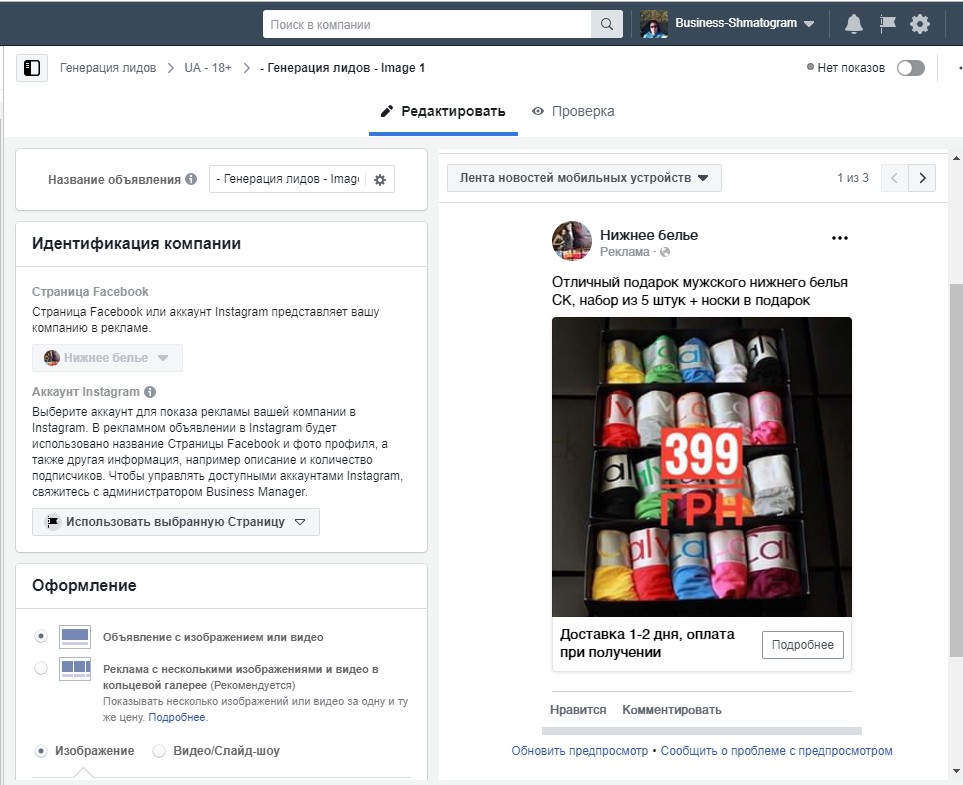Click the single image ad format icon
This screenshot has height=785, width=963.
pos(75,637)
